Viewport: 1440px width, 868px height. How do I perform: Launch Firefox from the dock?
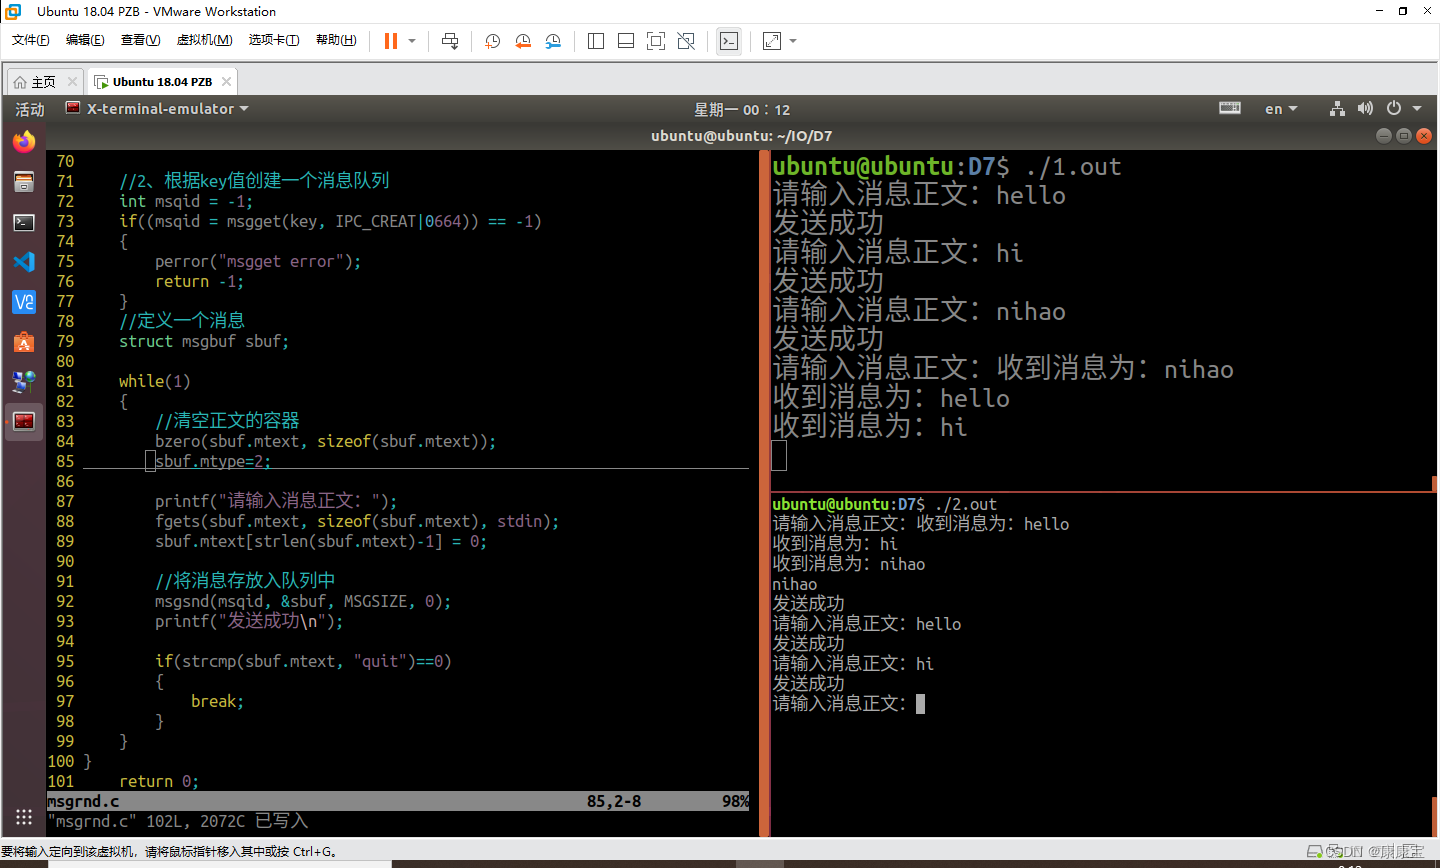(24, 142)
